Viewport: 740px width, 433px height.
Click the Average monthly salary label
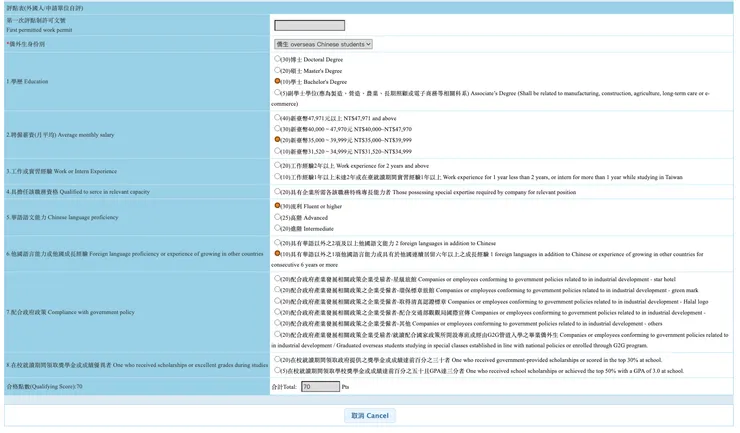60,135
